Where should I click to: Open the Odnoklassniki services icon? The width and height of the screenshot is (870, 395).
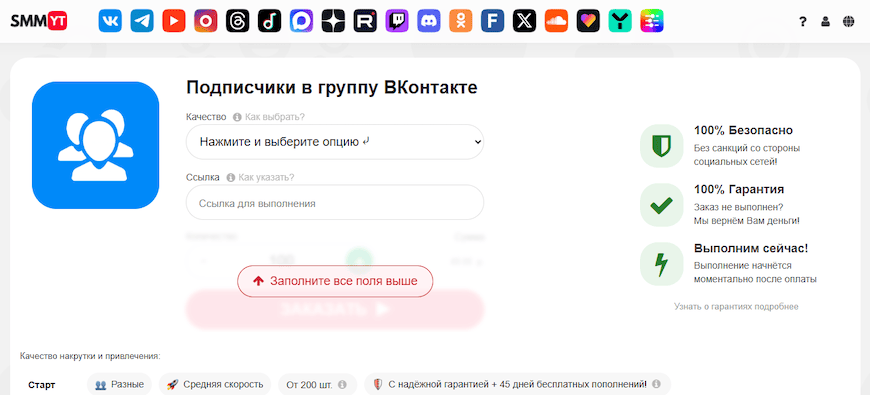[461, 21]
